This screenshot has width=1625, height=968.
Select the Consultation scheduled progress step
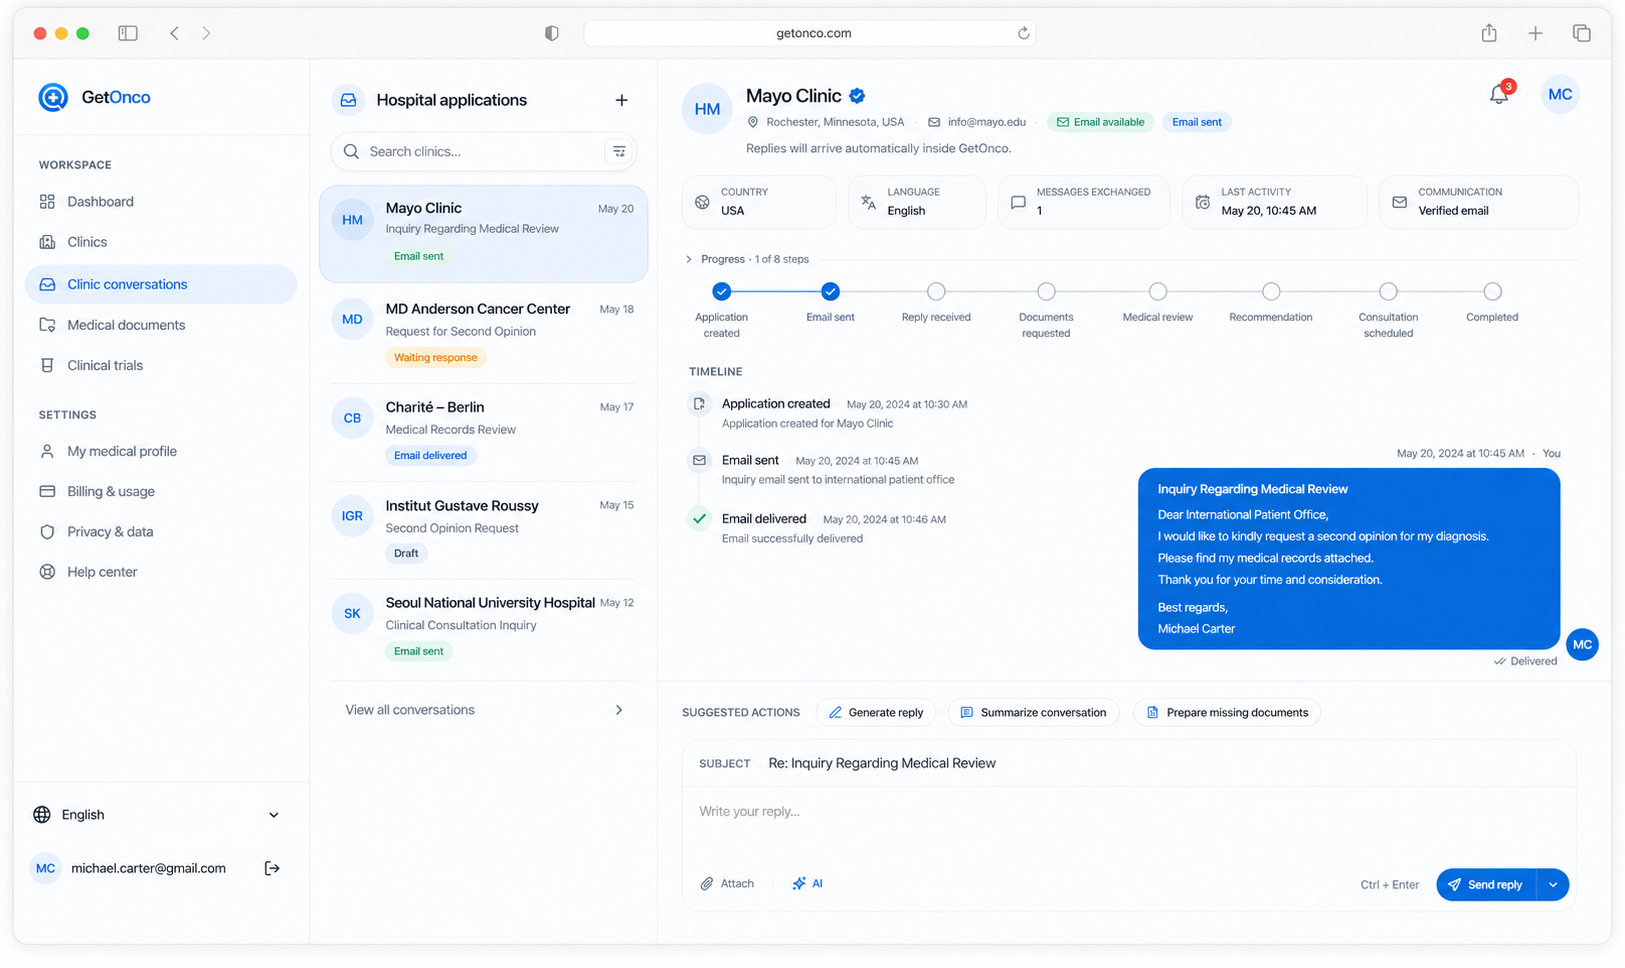click(x=1388, y=292)
